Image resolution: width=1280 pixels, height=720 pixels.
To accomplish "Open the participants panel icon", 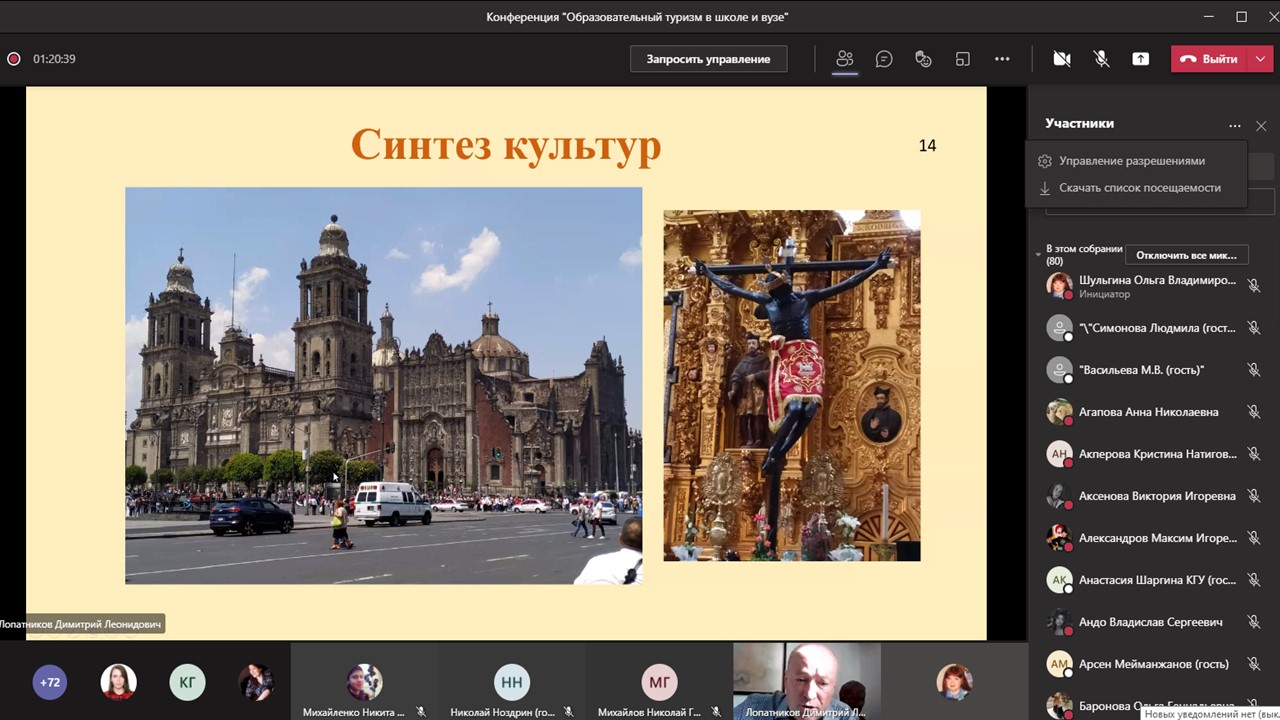I will tap(845, 59).
